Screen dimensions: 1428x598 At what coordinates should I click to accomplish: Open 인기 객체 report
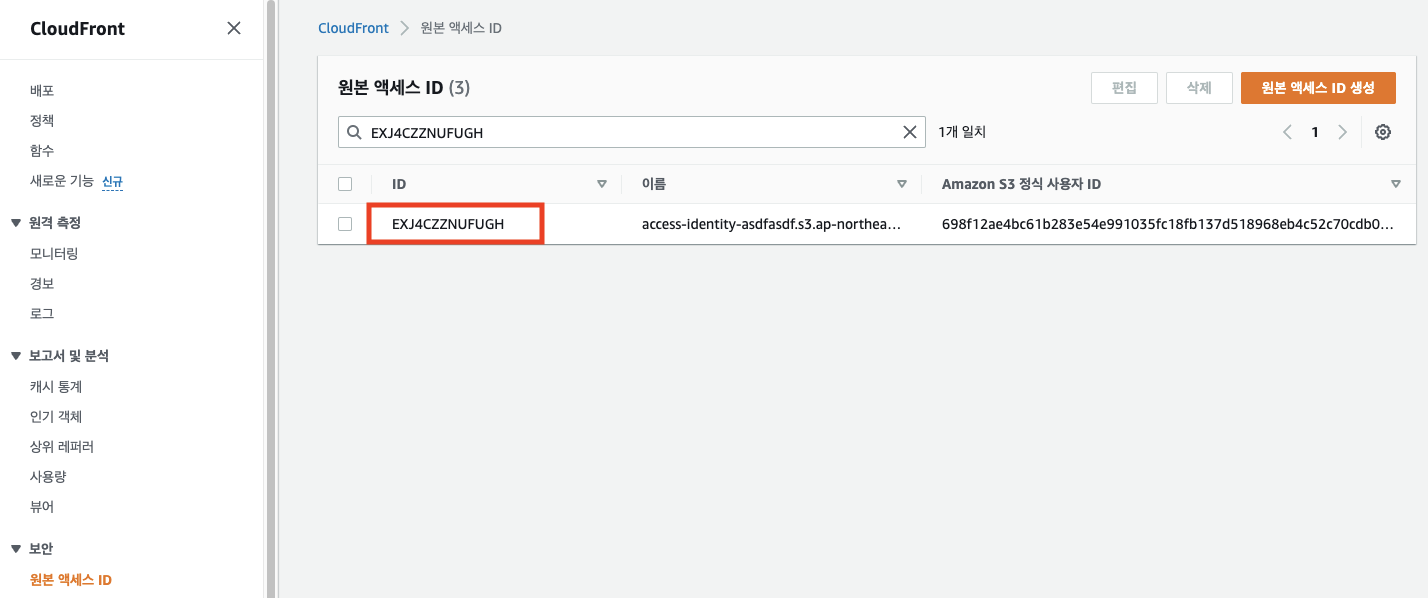coord(56,416)
